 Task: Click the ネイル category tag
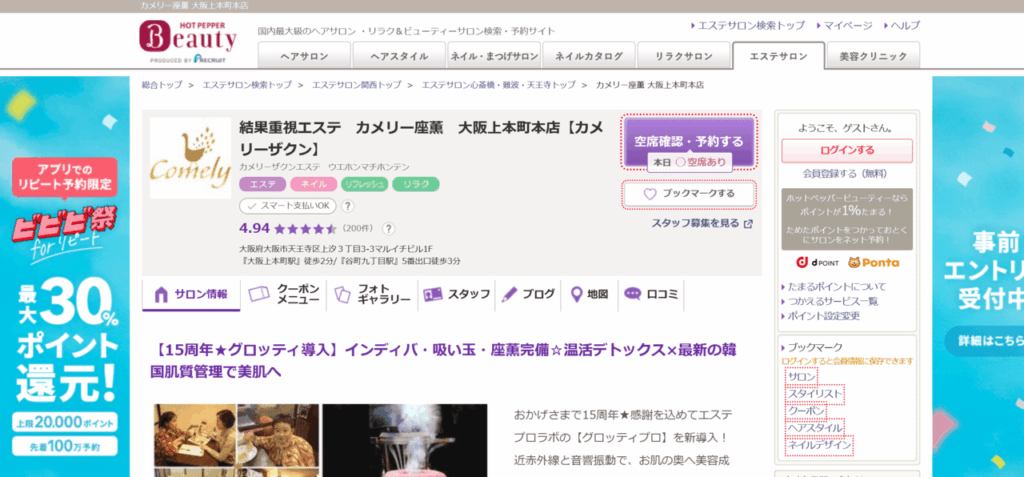click(314, 184)
